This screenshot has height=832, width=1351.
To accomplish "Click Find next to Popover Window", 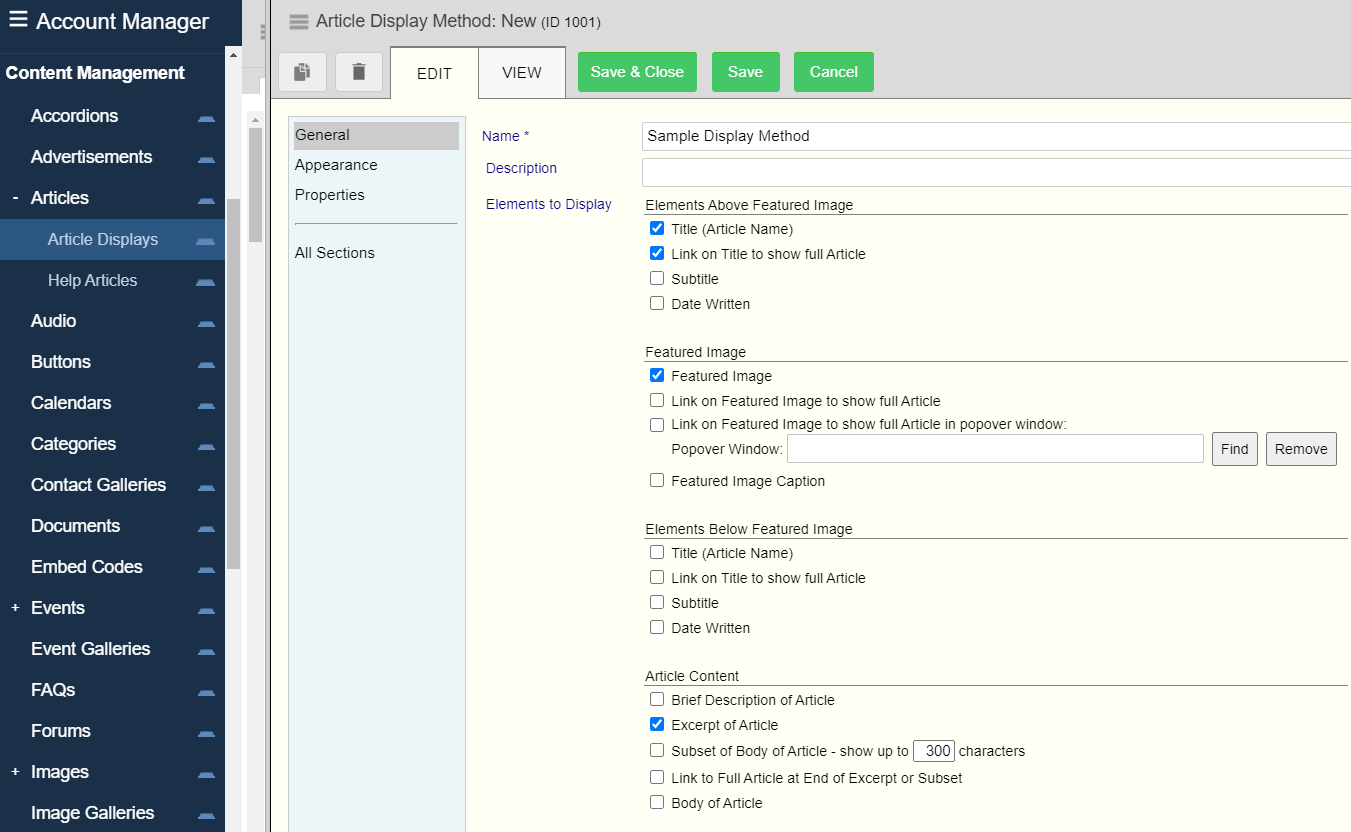I will [x=1234, y=449].
